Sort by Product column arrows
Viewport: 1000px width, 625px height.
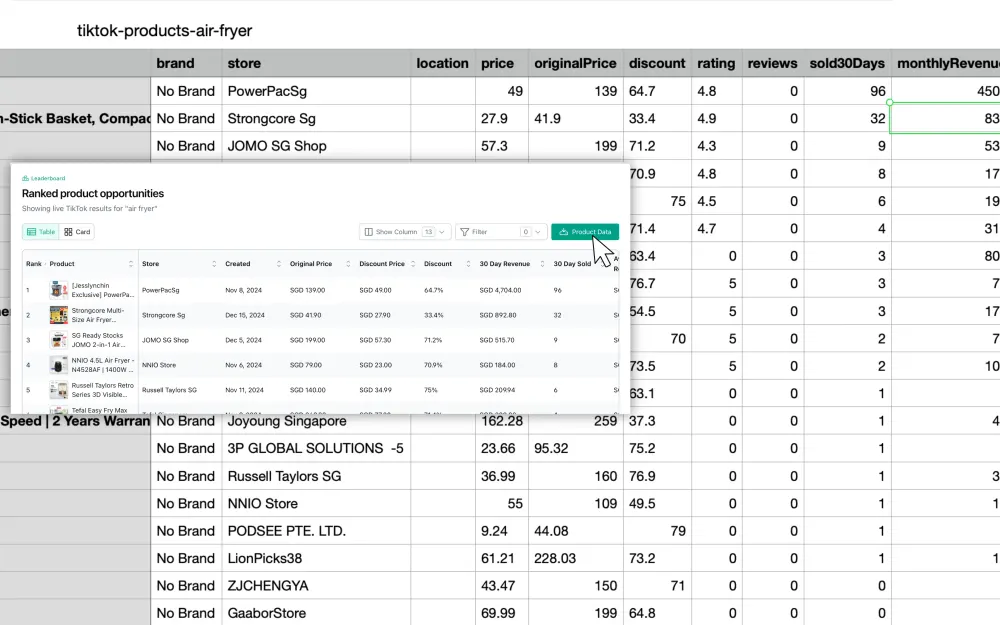(x=131, y=263)
